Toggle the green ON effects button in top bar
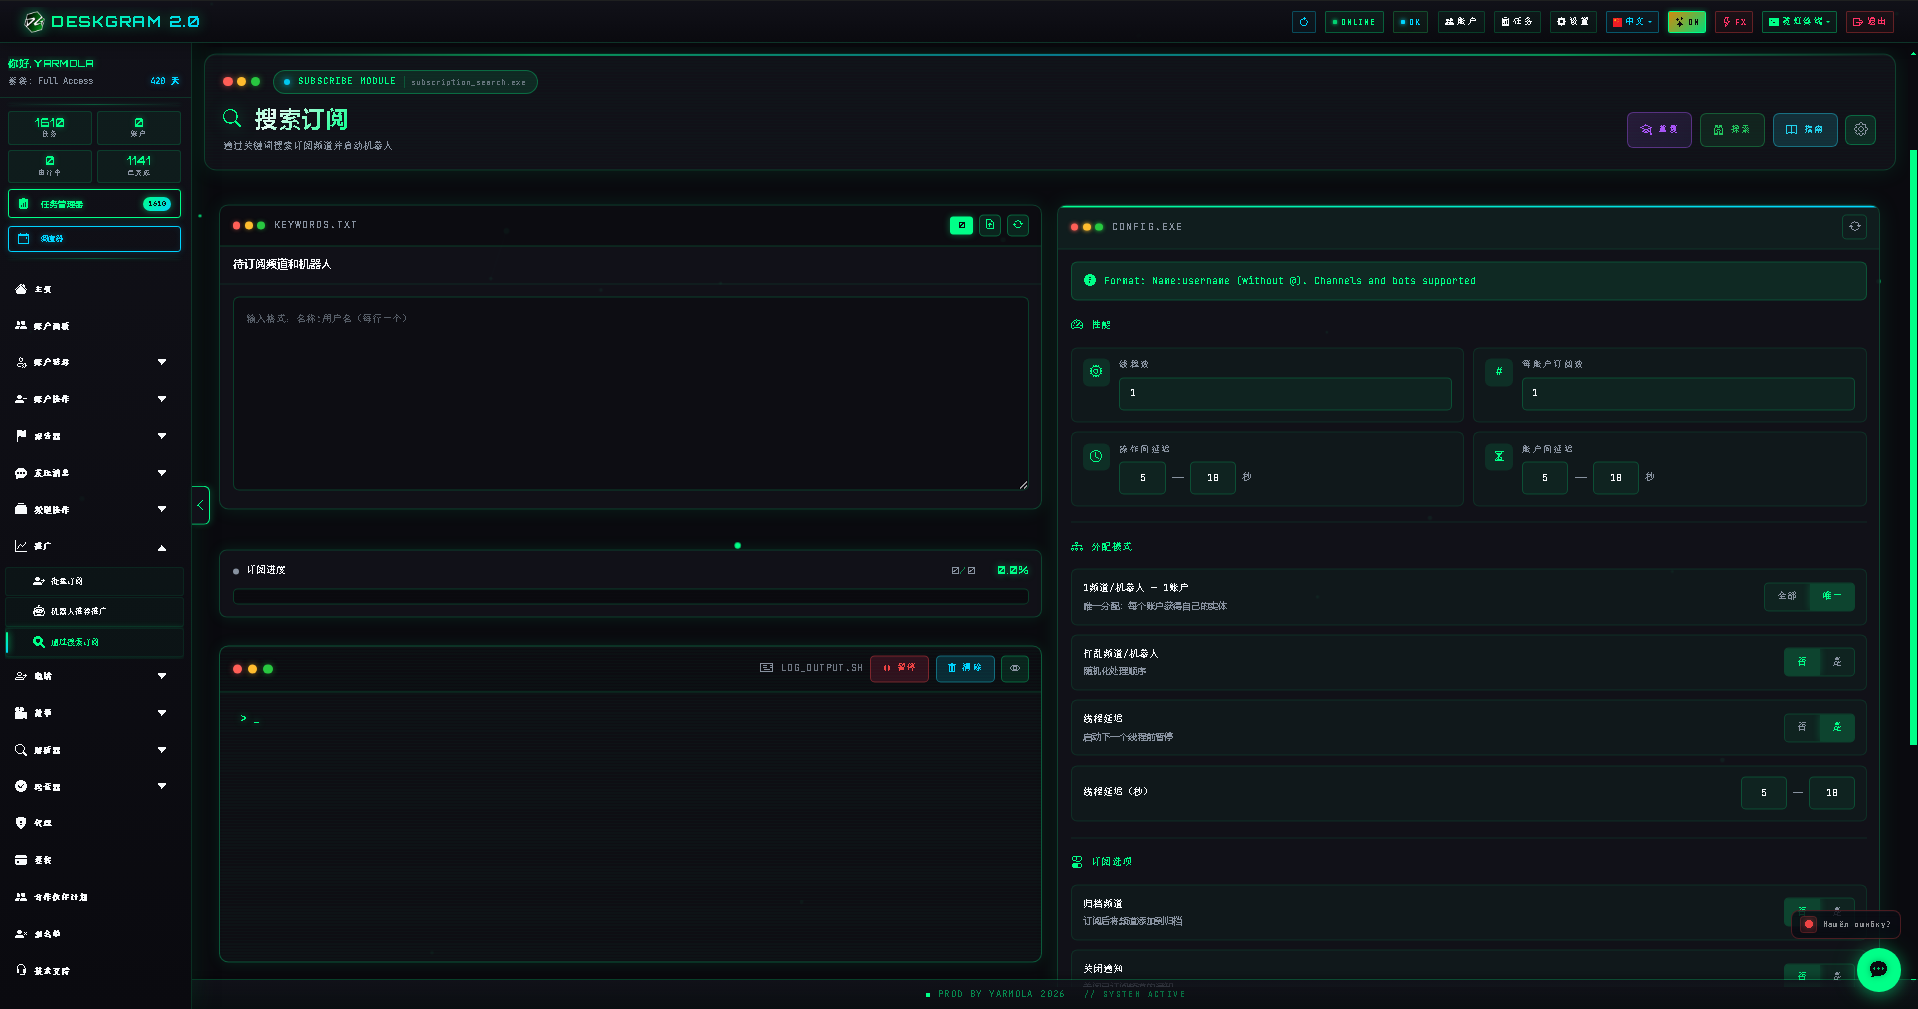This screenshot has height=1009, width=1918. point(1686,22)
